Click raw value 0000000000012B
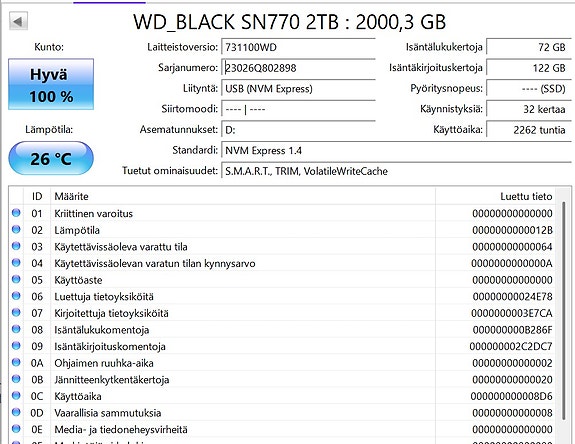The height and width of the screenshot is (444, 575). [512, 230]
